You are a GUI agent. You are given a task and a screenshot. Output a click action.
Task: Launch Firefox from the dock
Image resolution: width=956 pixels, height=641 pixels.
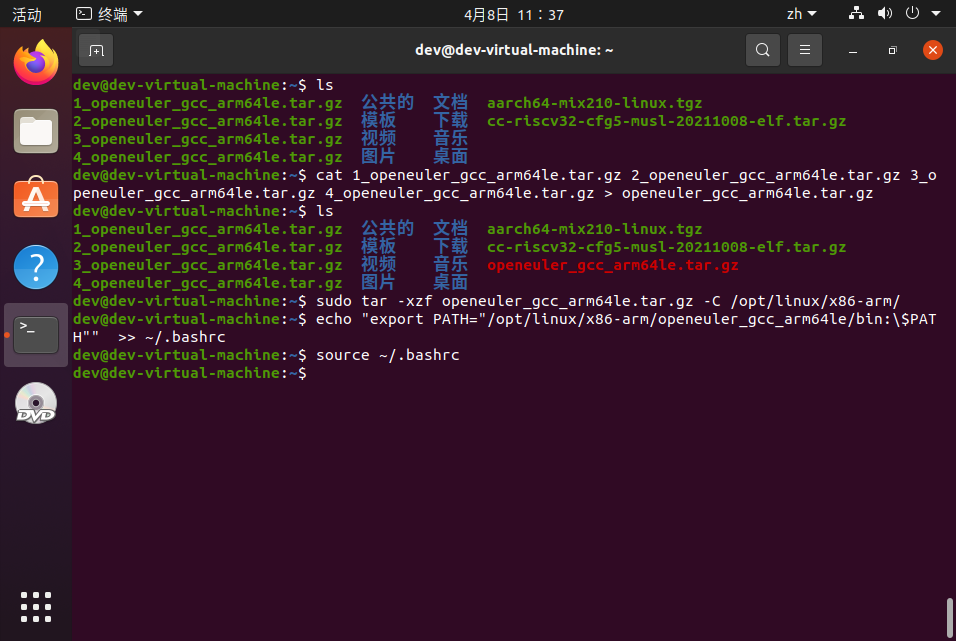click(36, 64)
